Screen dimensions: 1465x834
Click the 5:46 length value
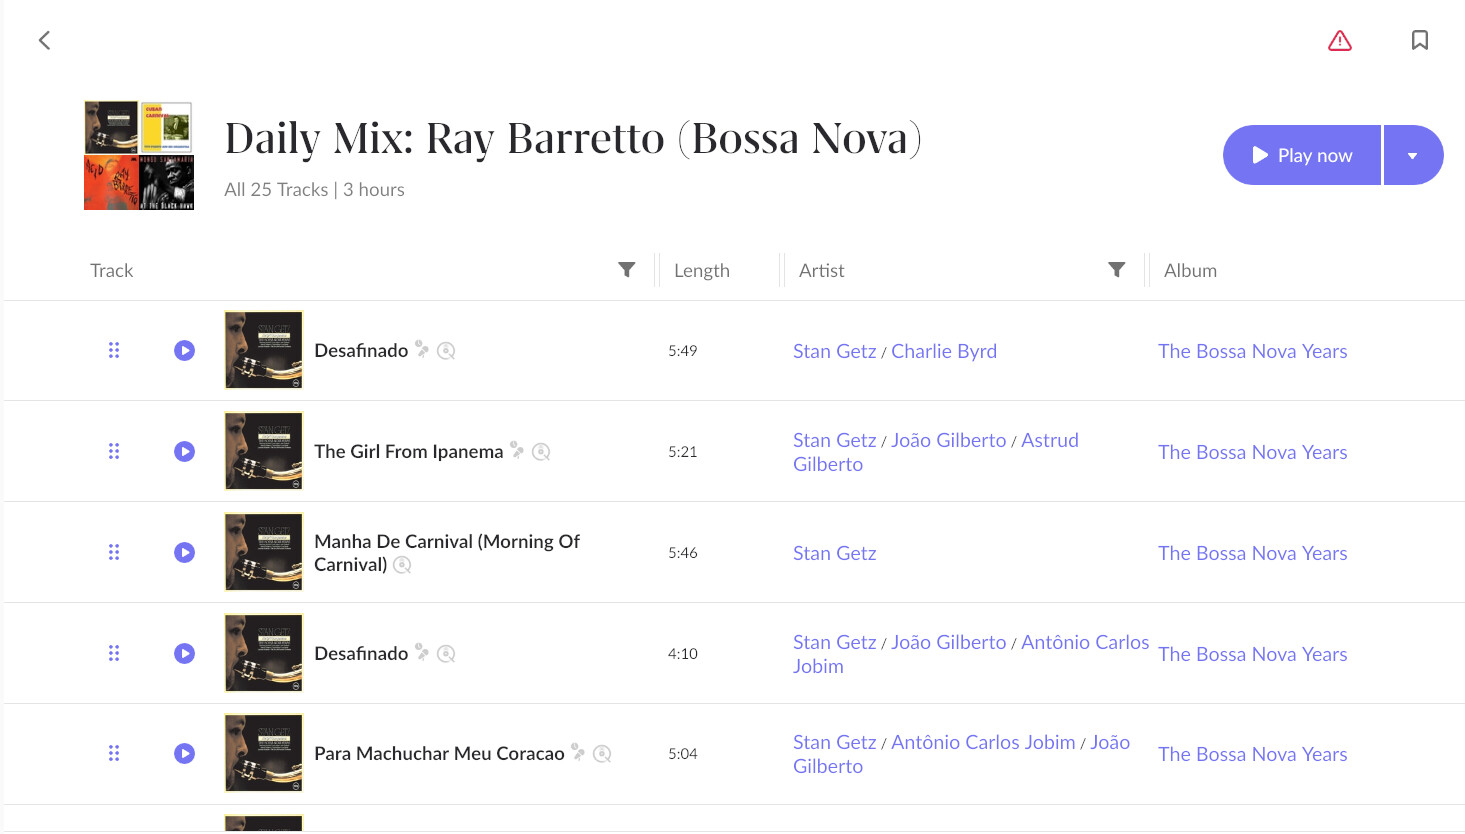[x=683, y=553]
